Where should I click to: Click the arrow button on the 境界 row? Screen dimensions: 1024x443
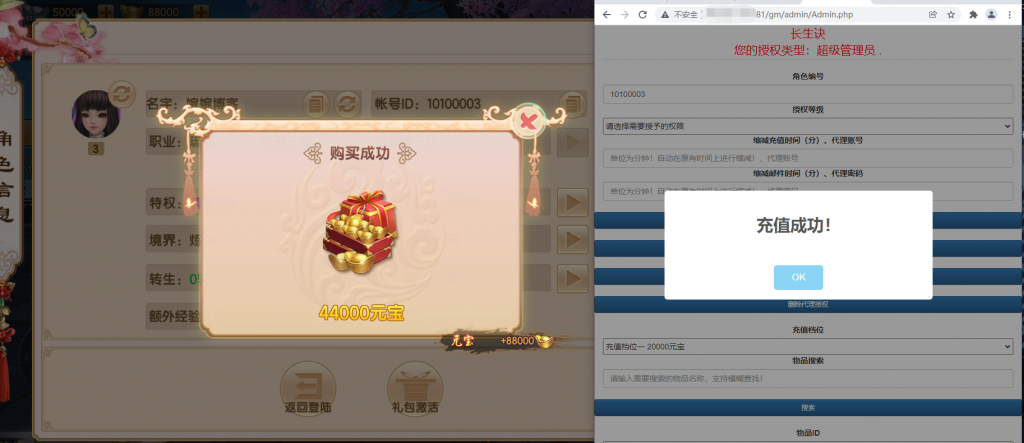[573, 239]
